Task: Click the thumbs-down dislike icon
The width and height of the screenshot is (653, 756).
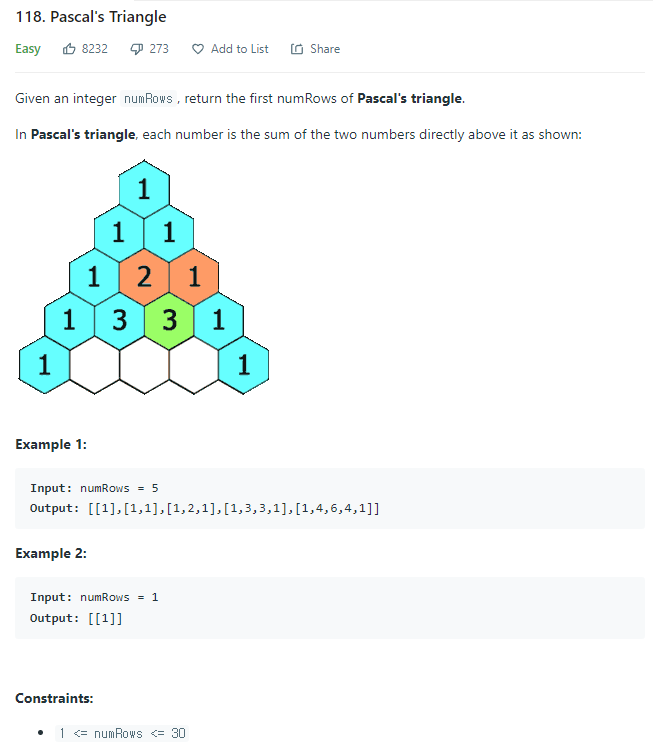Action: [136, 49]
